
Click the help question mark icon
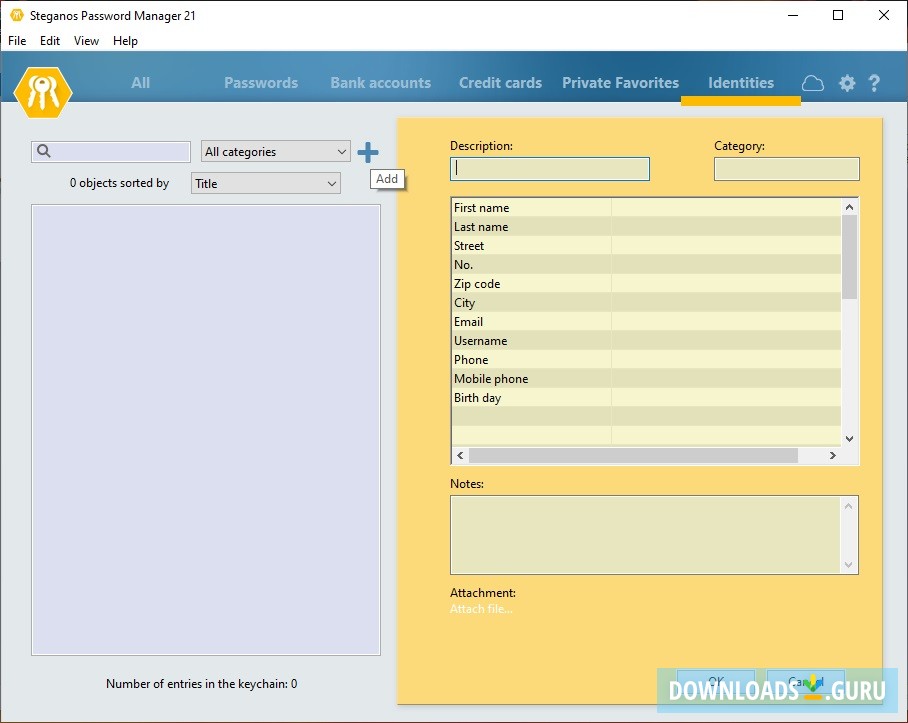click(876, 83)
